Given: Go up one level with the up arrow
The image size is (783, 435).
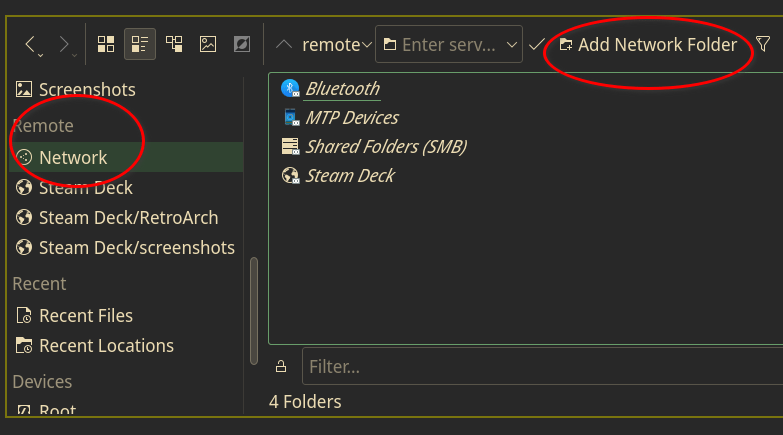Looking at the screenshot, I should pos(284,44).
